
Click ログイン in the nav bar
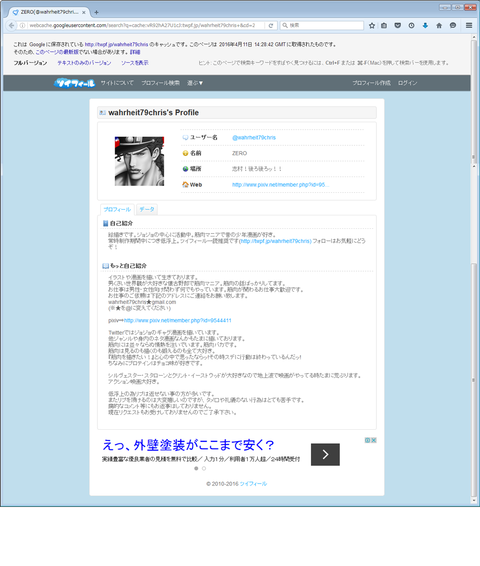pos(407,83)
